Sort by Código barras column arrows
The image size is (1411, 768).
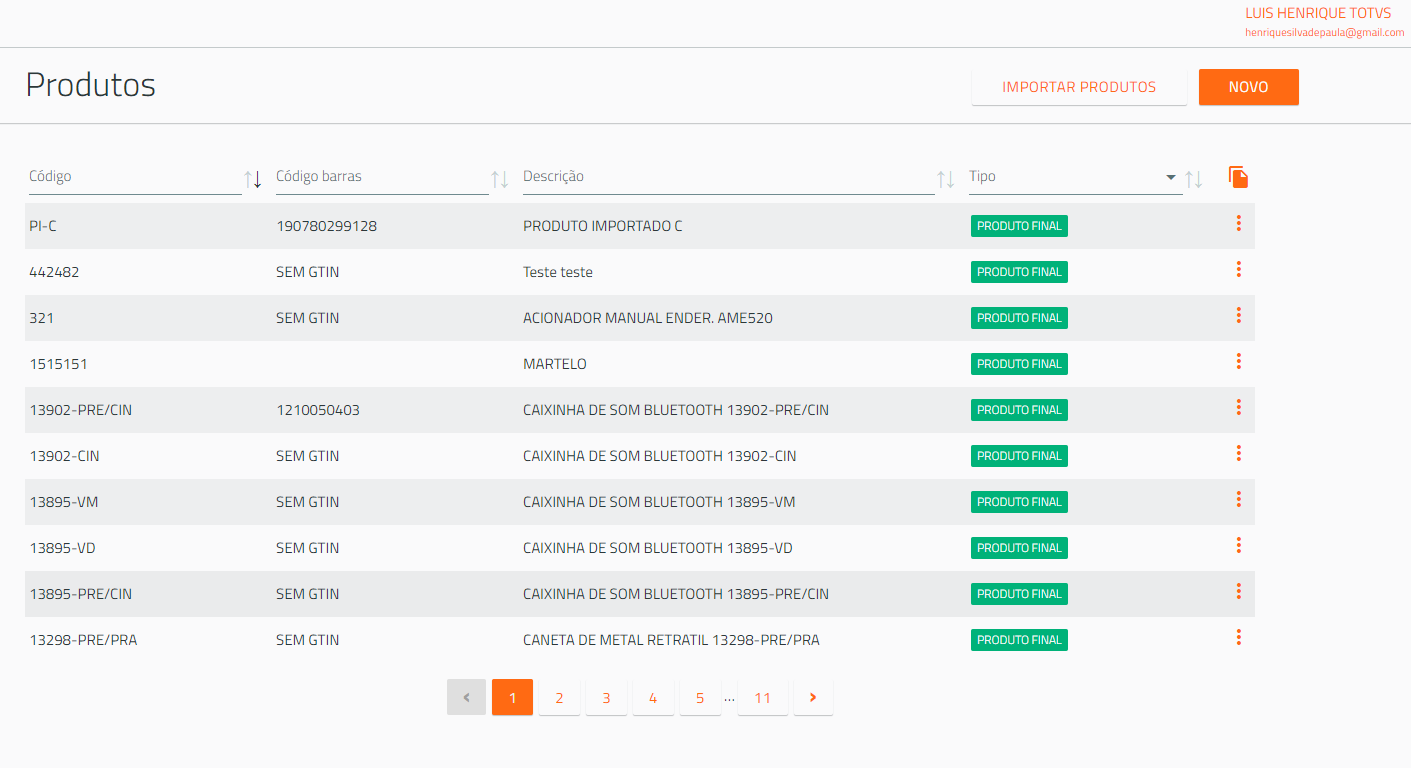500,180
